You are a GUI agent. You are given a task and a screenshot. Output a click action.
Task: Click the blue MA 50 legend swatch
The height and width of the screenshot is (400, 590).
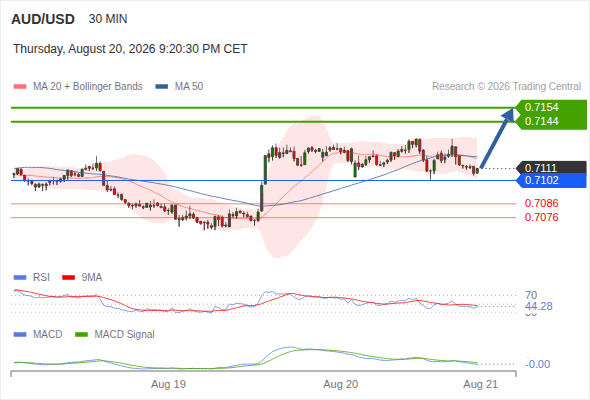[162, 87]
